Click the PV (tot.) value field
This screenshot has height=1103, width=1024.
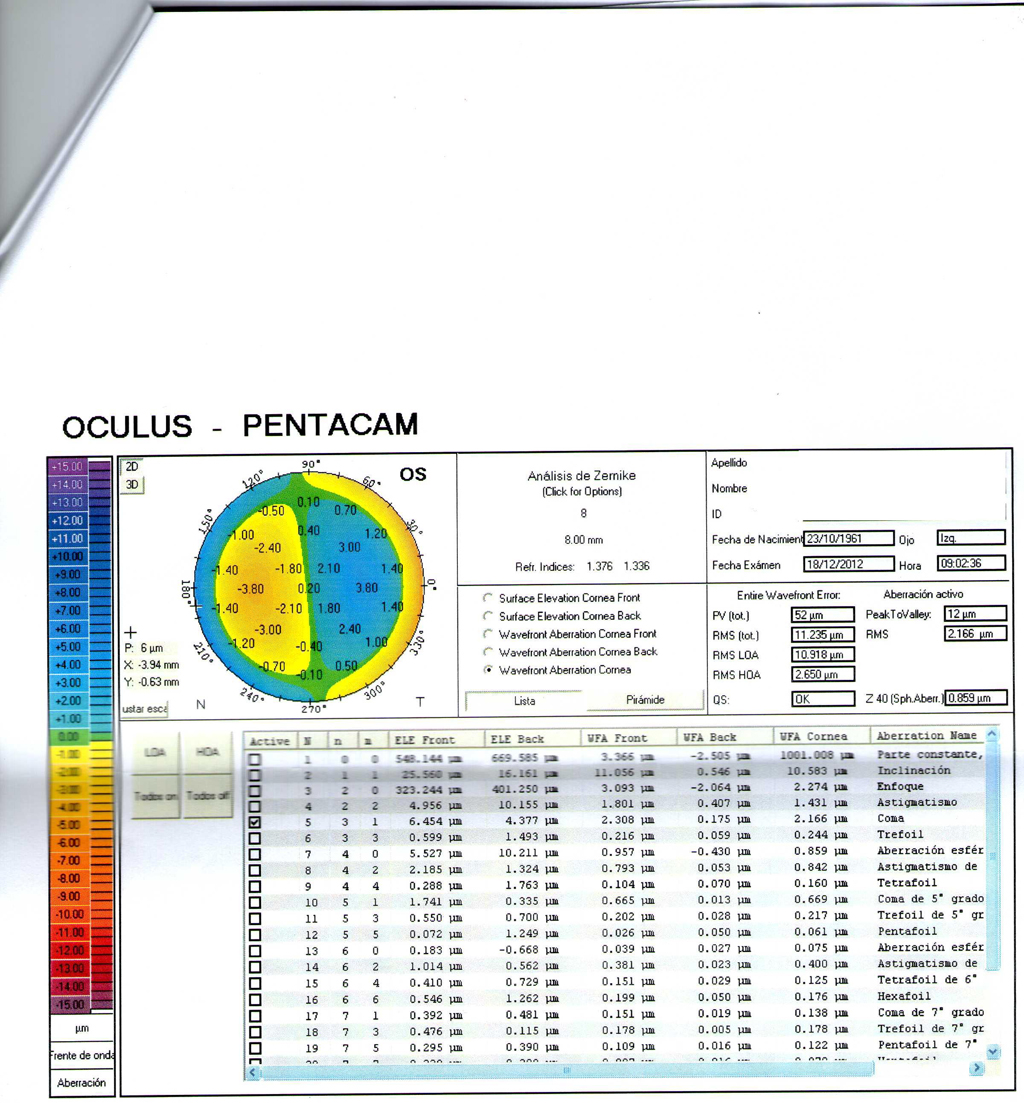pos(823,616)
